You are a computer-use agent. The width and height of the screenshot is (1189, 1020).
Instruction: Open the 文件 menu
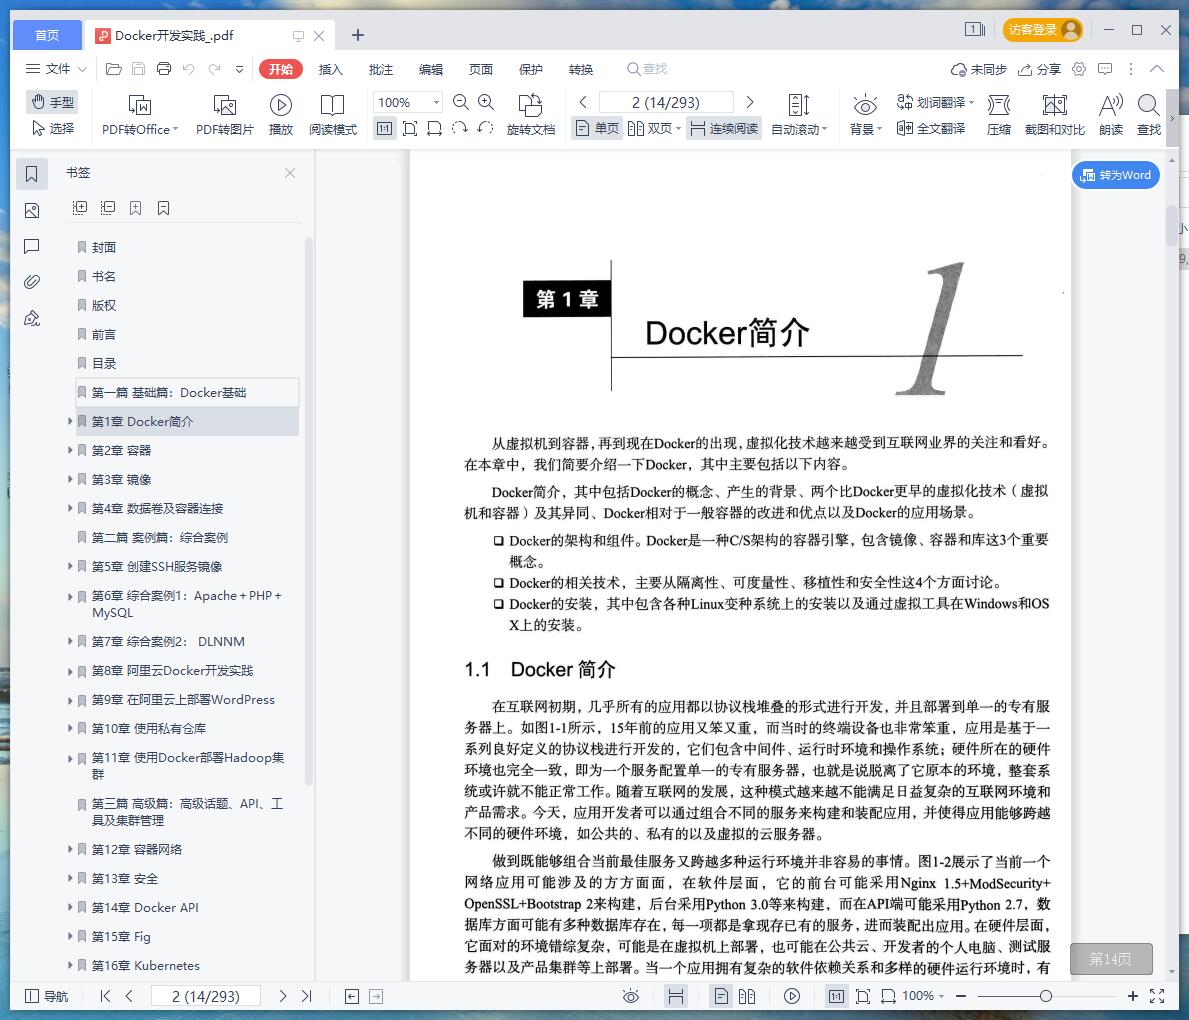tap(56, 69)
